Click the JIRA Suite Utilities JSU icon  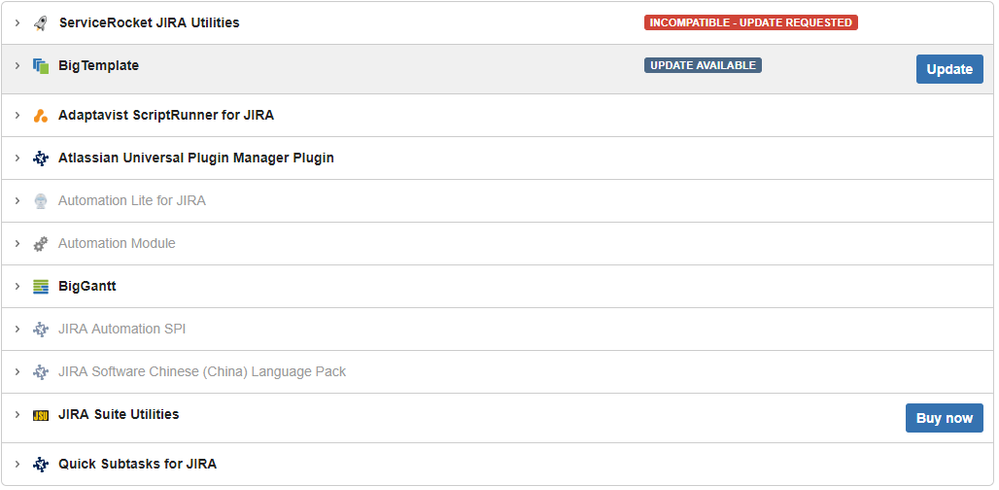point(41,415)
